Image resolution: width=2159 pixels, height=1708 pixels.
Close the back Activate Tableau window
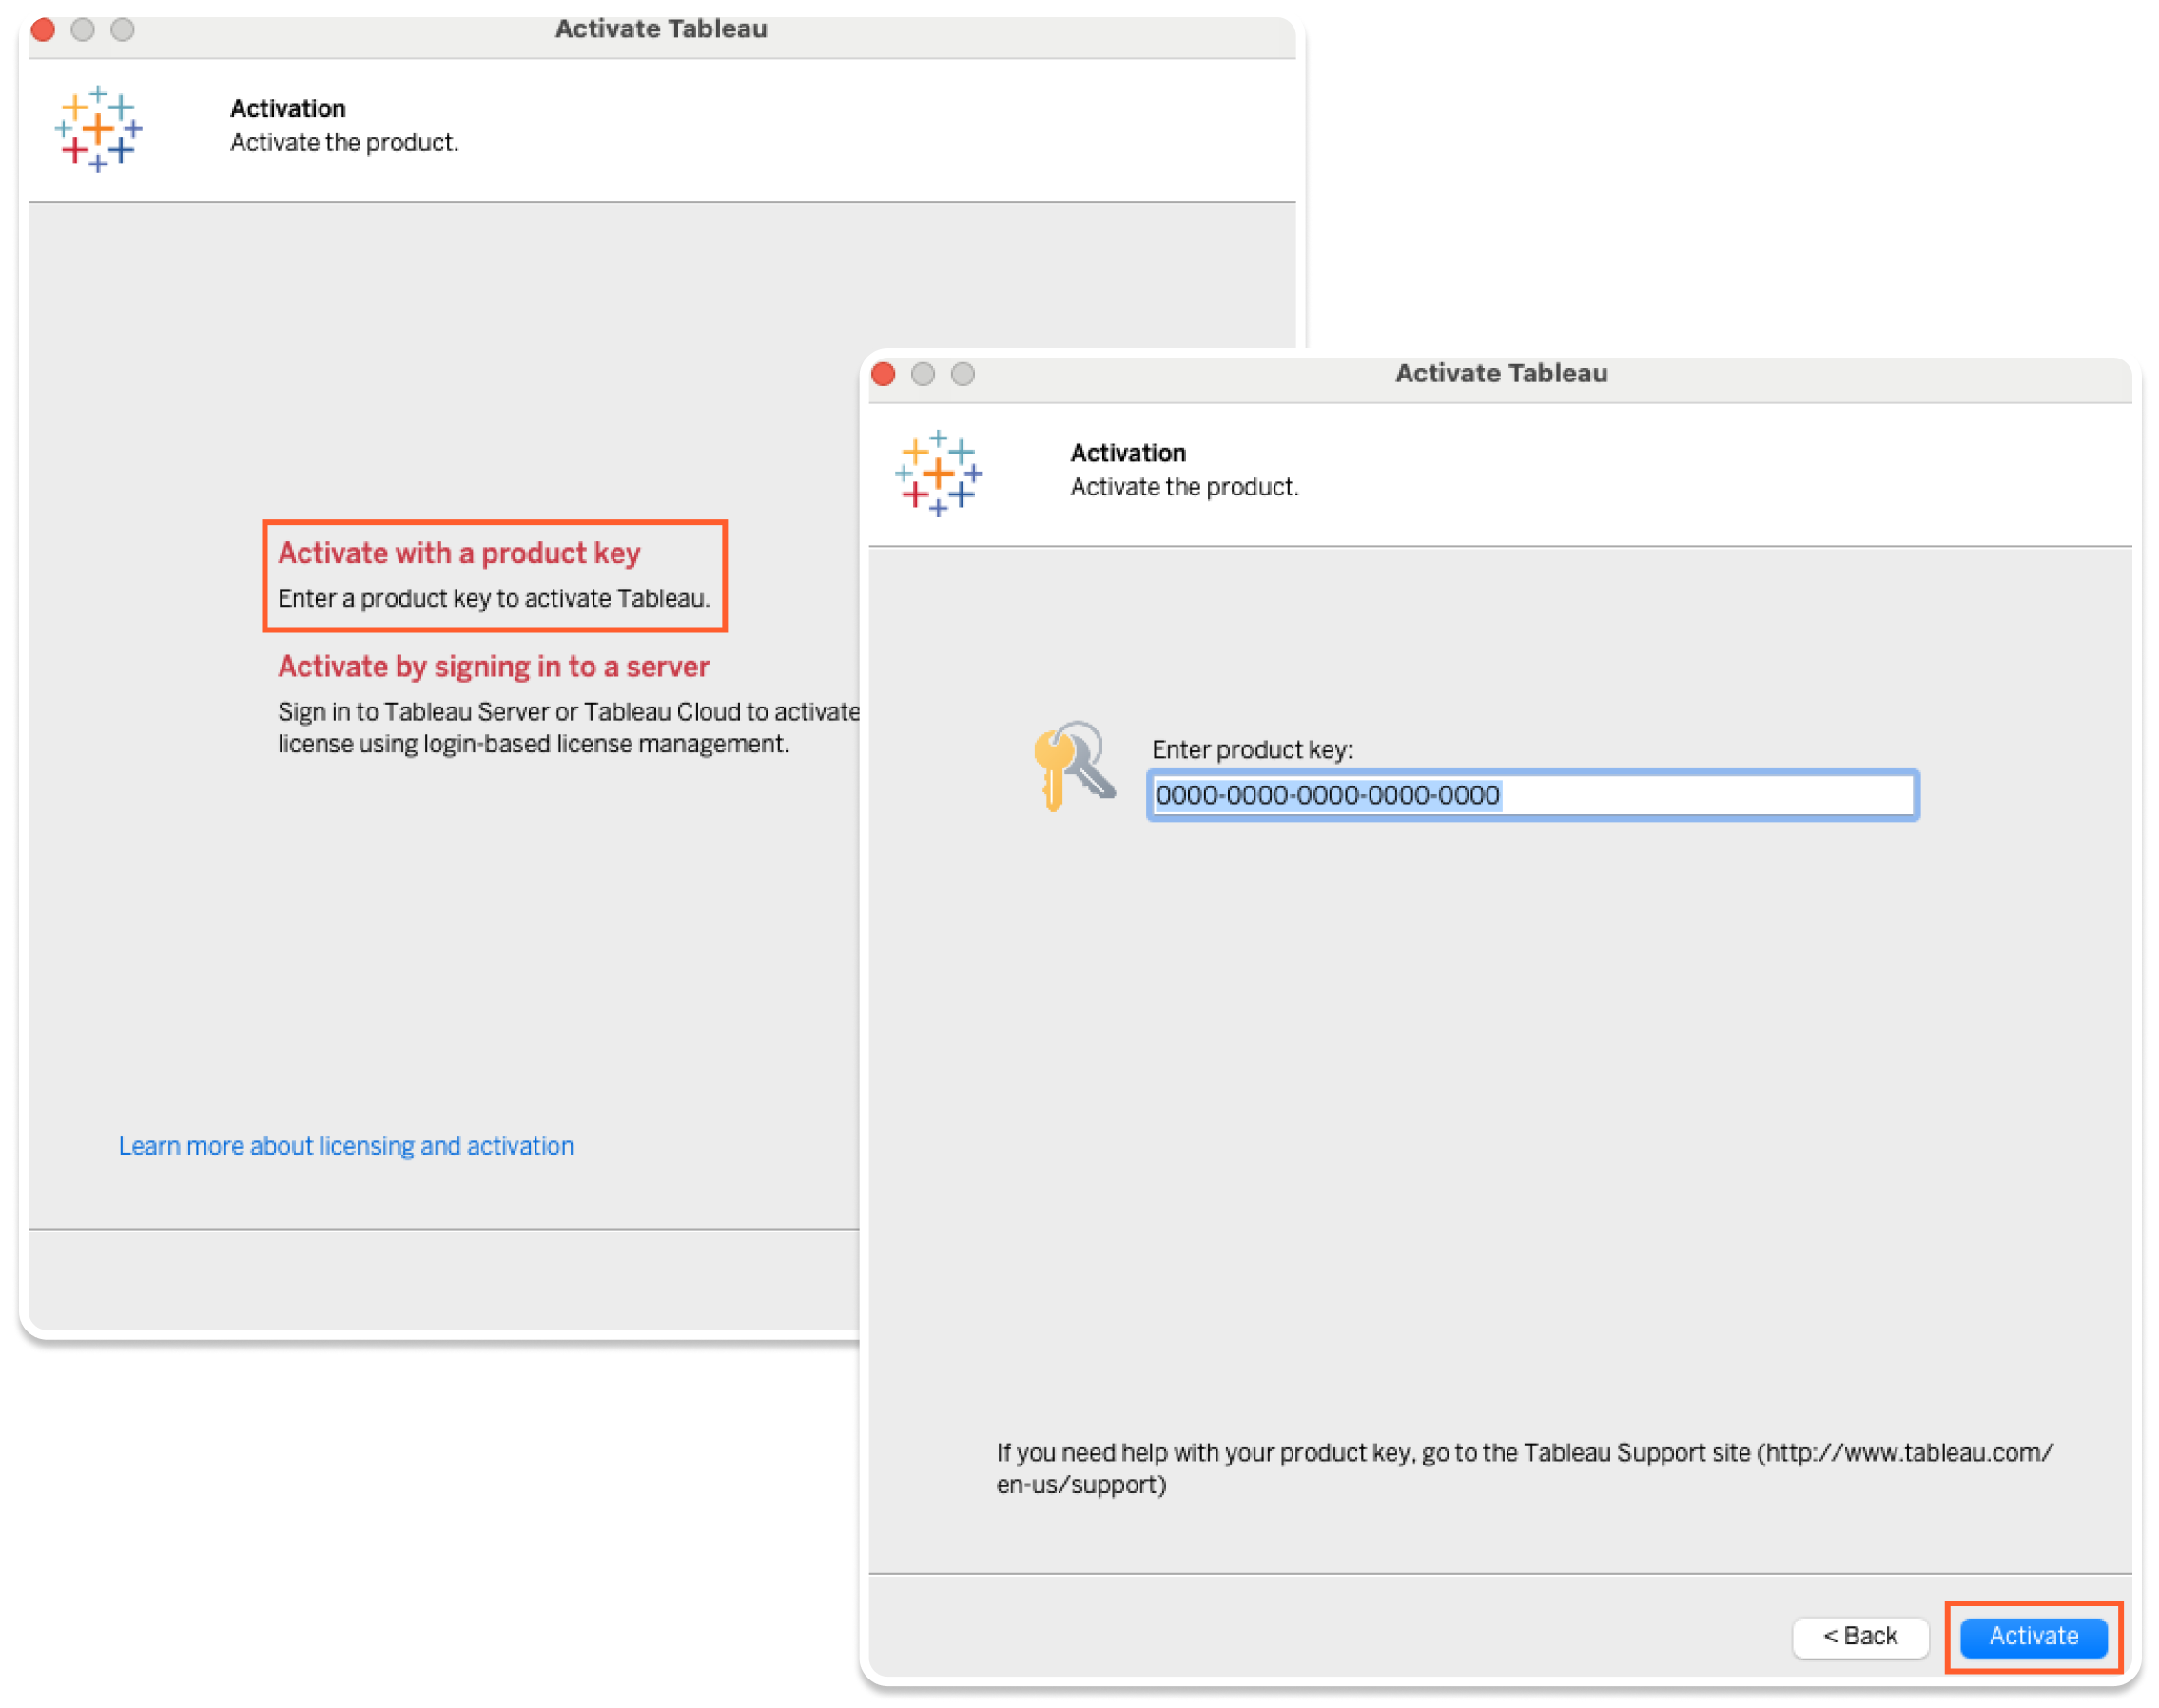coord(43,30)
